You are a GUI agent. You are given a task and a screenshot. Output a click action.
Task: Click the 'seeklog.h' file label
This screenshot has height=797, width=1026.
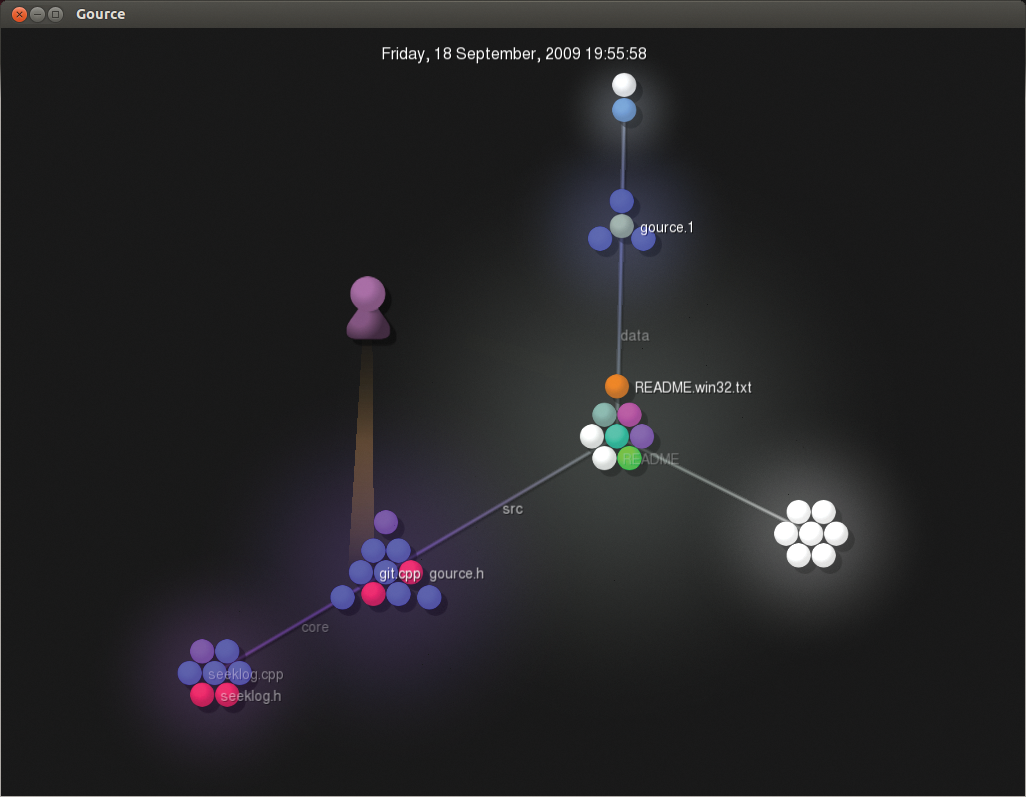point(251,696)
